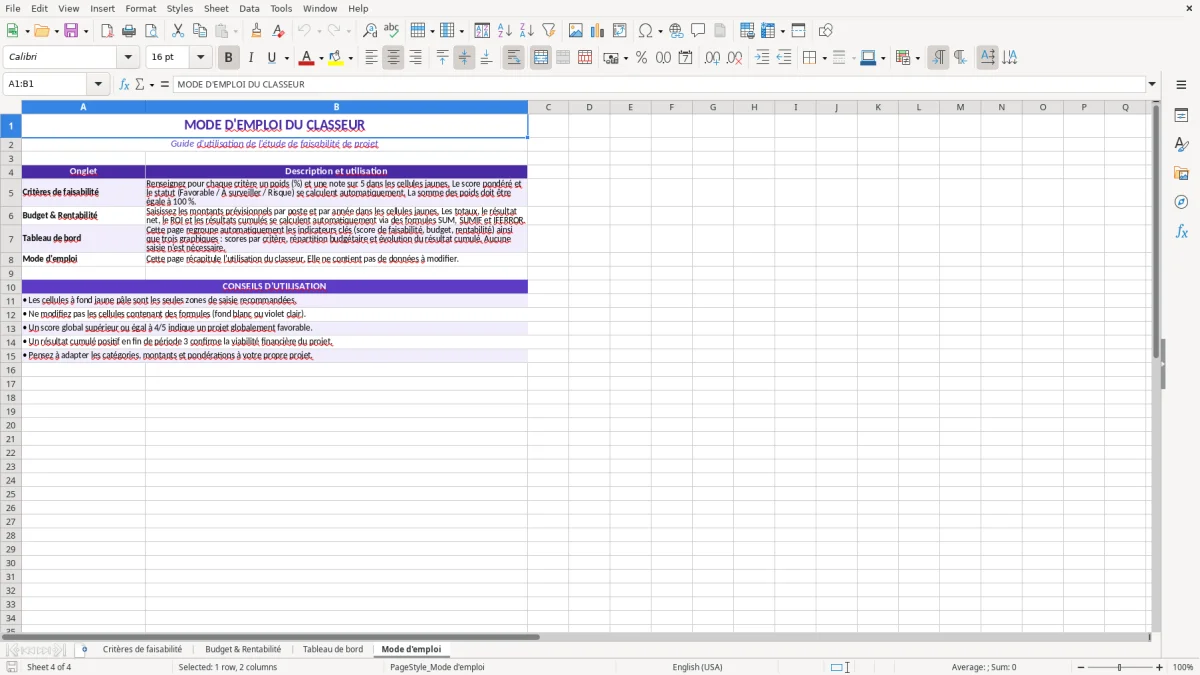Screen dimensions: 1200x675
Task: Insert hyperlink globe icon
Action: click(677, 31)
